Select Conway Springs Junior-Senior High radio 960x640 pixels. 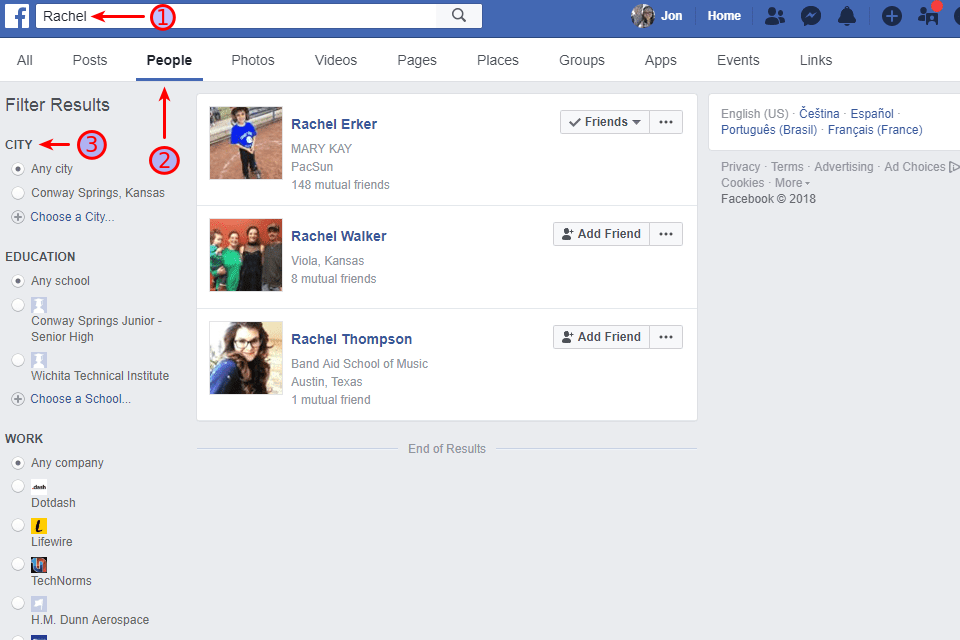[x=18, y=305]
